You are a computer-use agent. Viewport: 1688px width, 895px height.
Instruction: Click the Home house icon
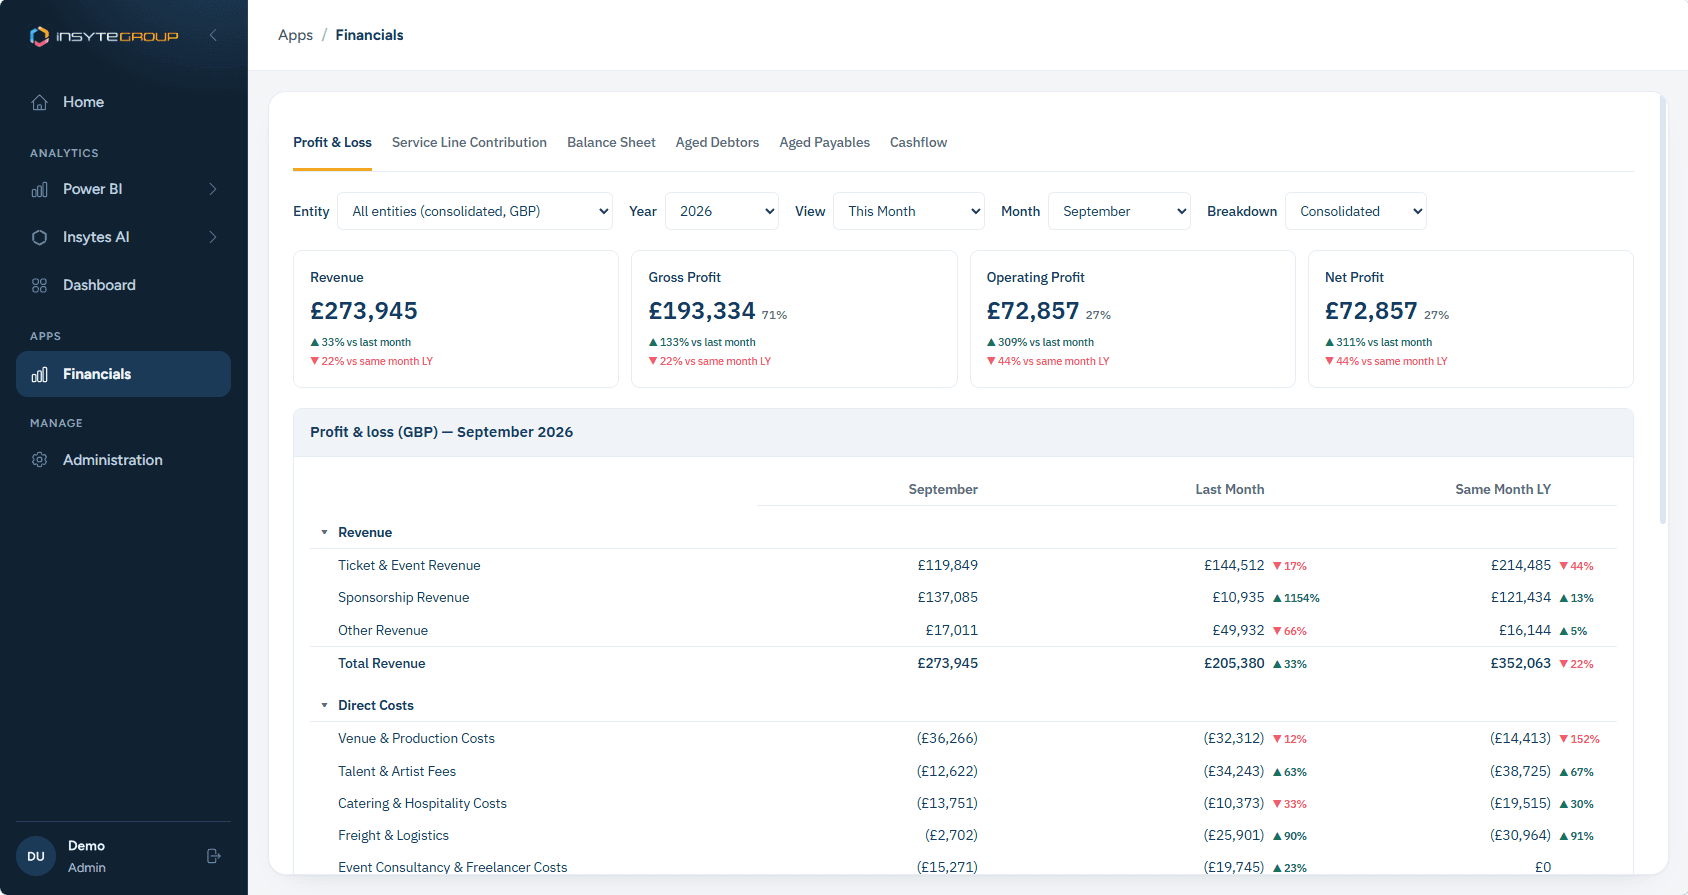[40, 102]
